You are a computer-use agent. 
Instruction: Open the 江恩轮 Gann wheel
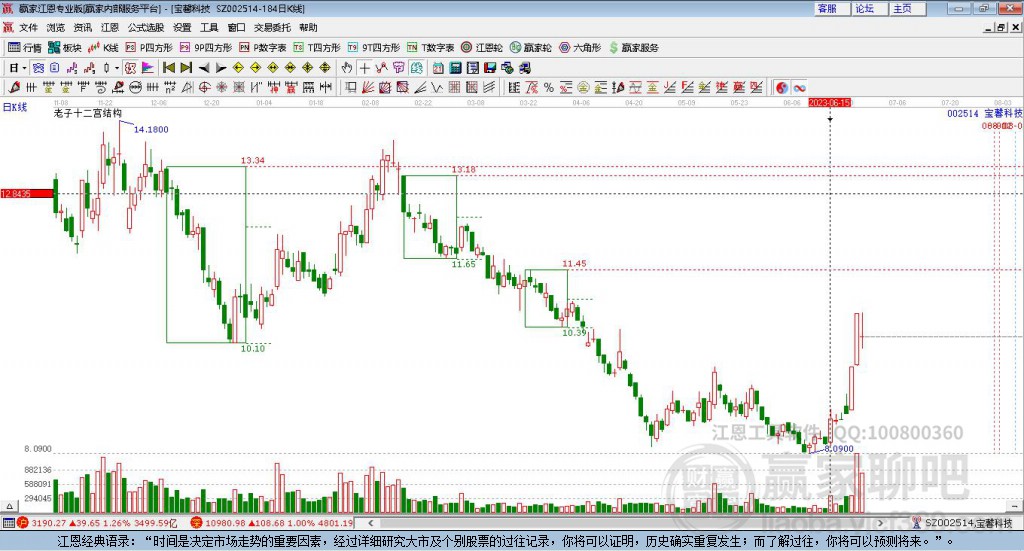(482, 48)
